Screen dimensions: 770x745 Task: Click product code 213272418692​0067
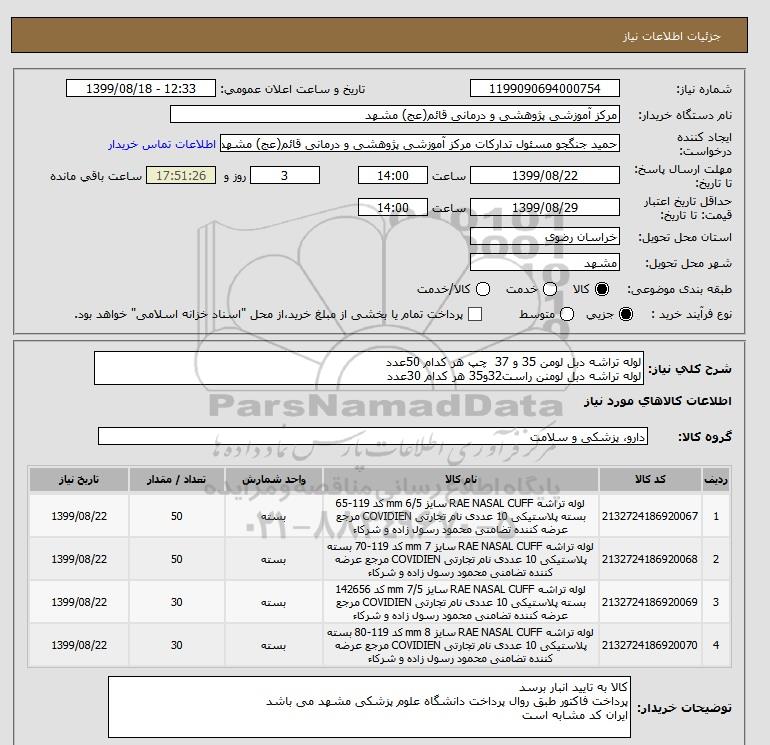coord(650,516)
